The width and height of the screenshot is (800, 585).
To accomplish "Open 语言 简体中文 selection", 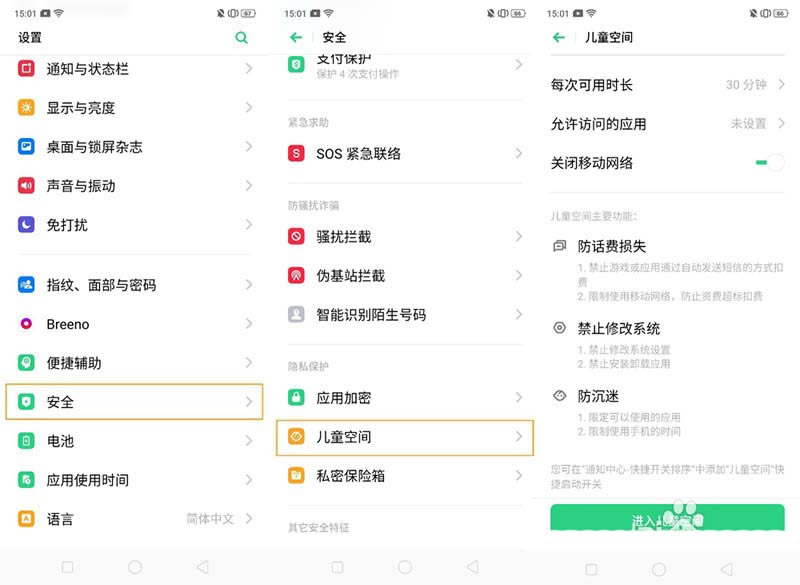I will pyautogui.click(x=134, y=519).
